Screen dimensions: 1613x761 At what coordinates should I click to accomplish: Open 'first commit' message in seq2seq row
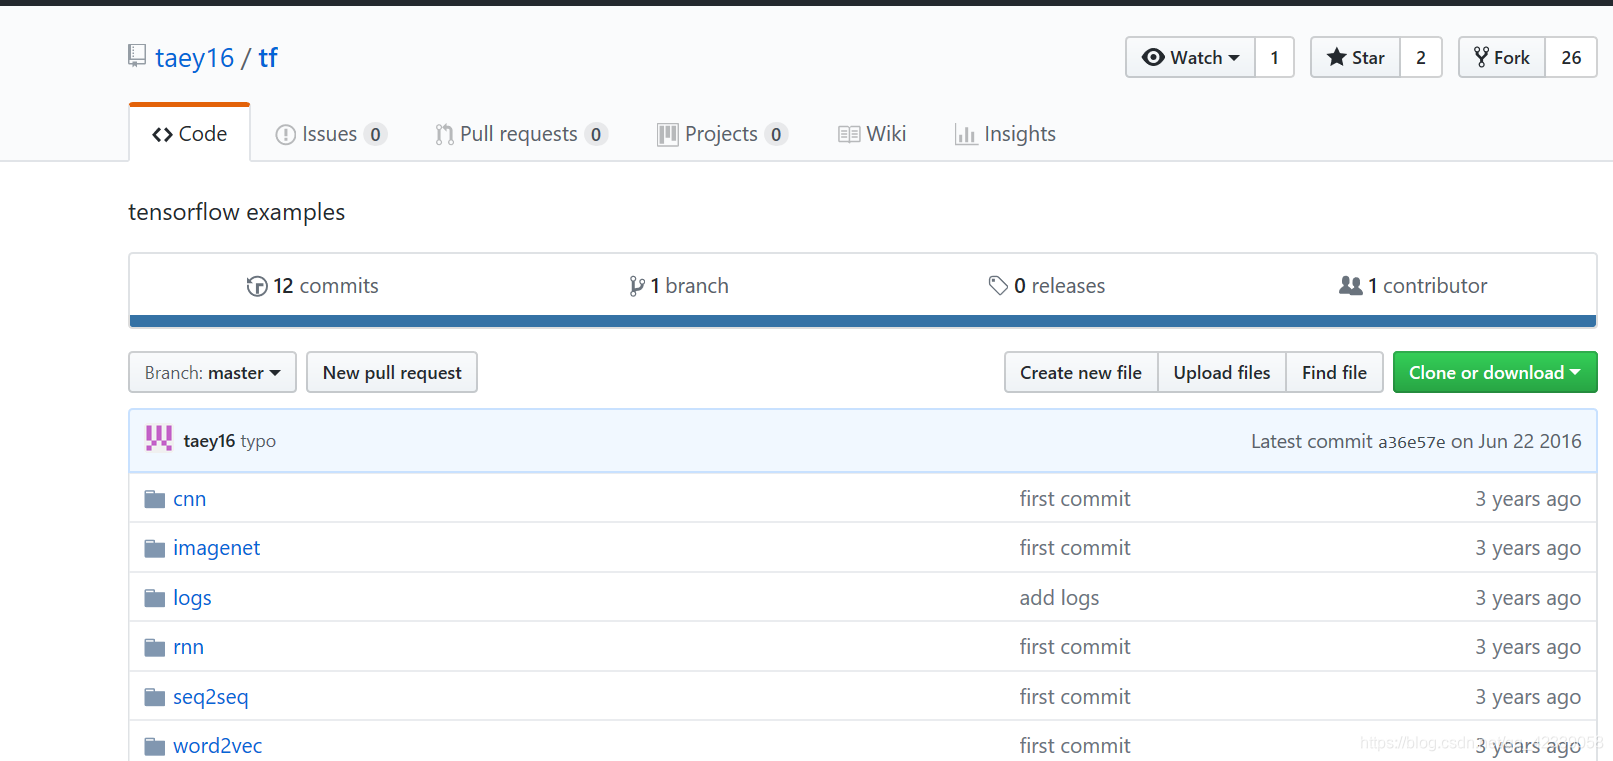click(x=1075, y=697)
